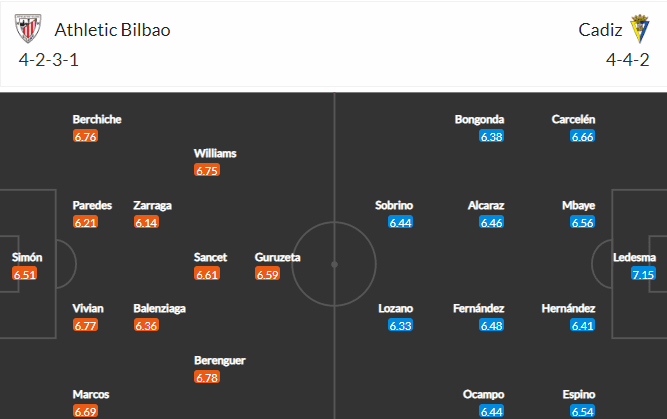Open Sancet player details

click(x=210, y=257)
